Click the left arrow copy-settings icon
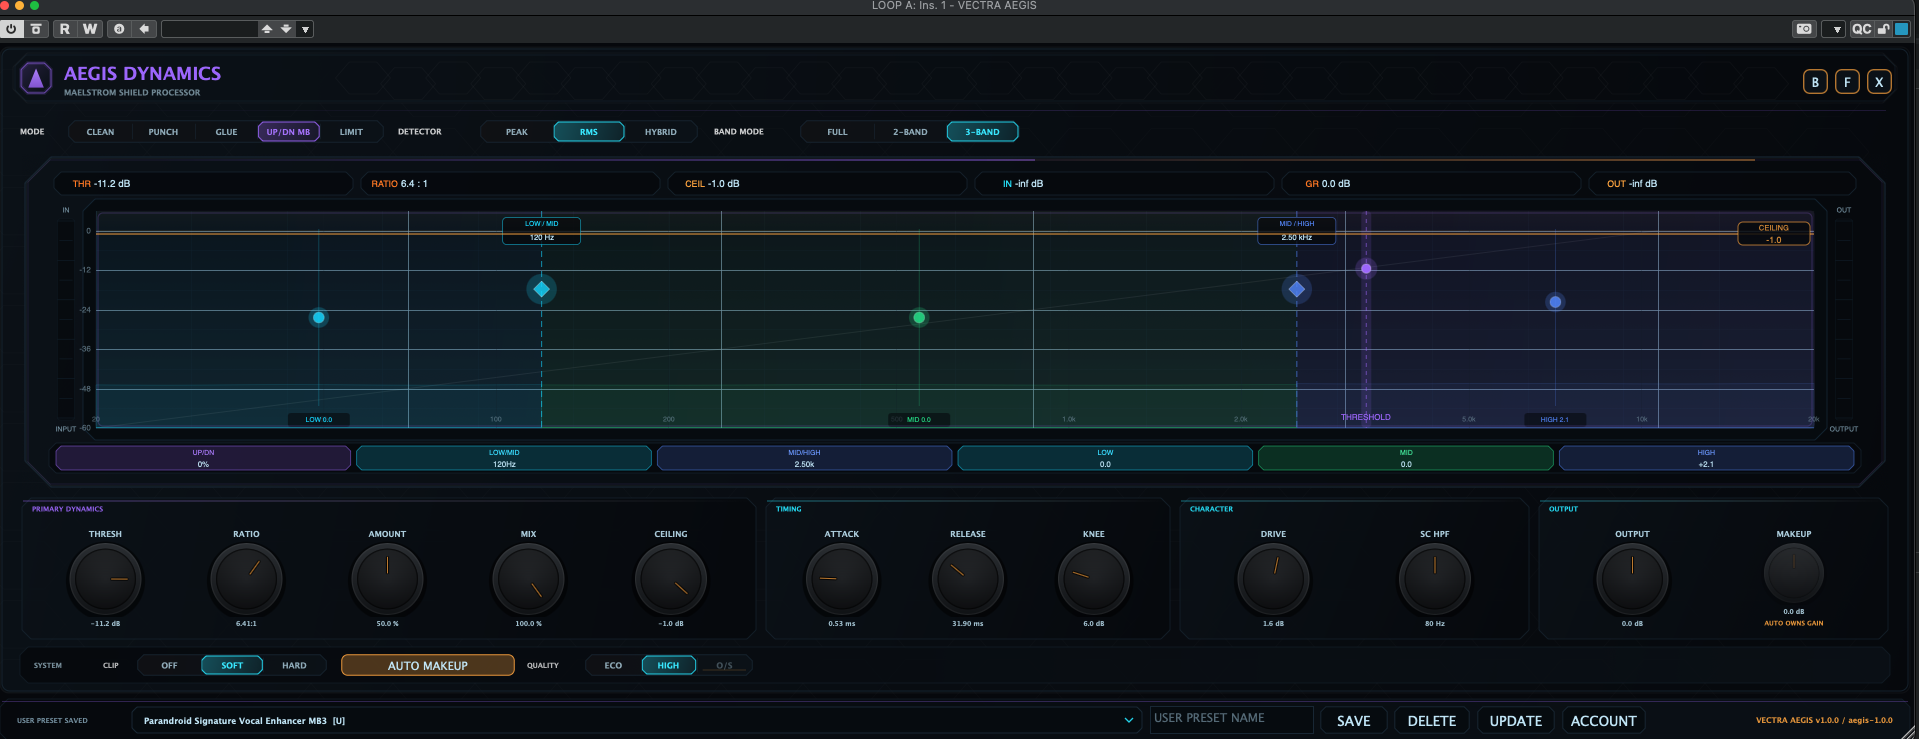The width and height of the screenshot is (1919, 739). tap(144, 29)
